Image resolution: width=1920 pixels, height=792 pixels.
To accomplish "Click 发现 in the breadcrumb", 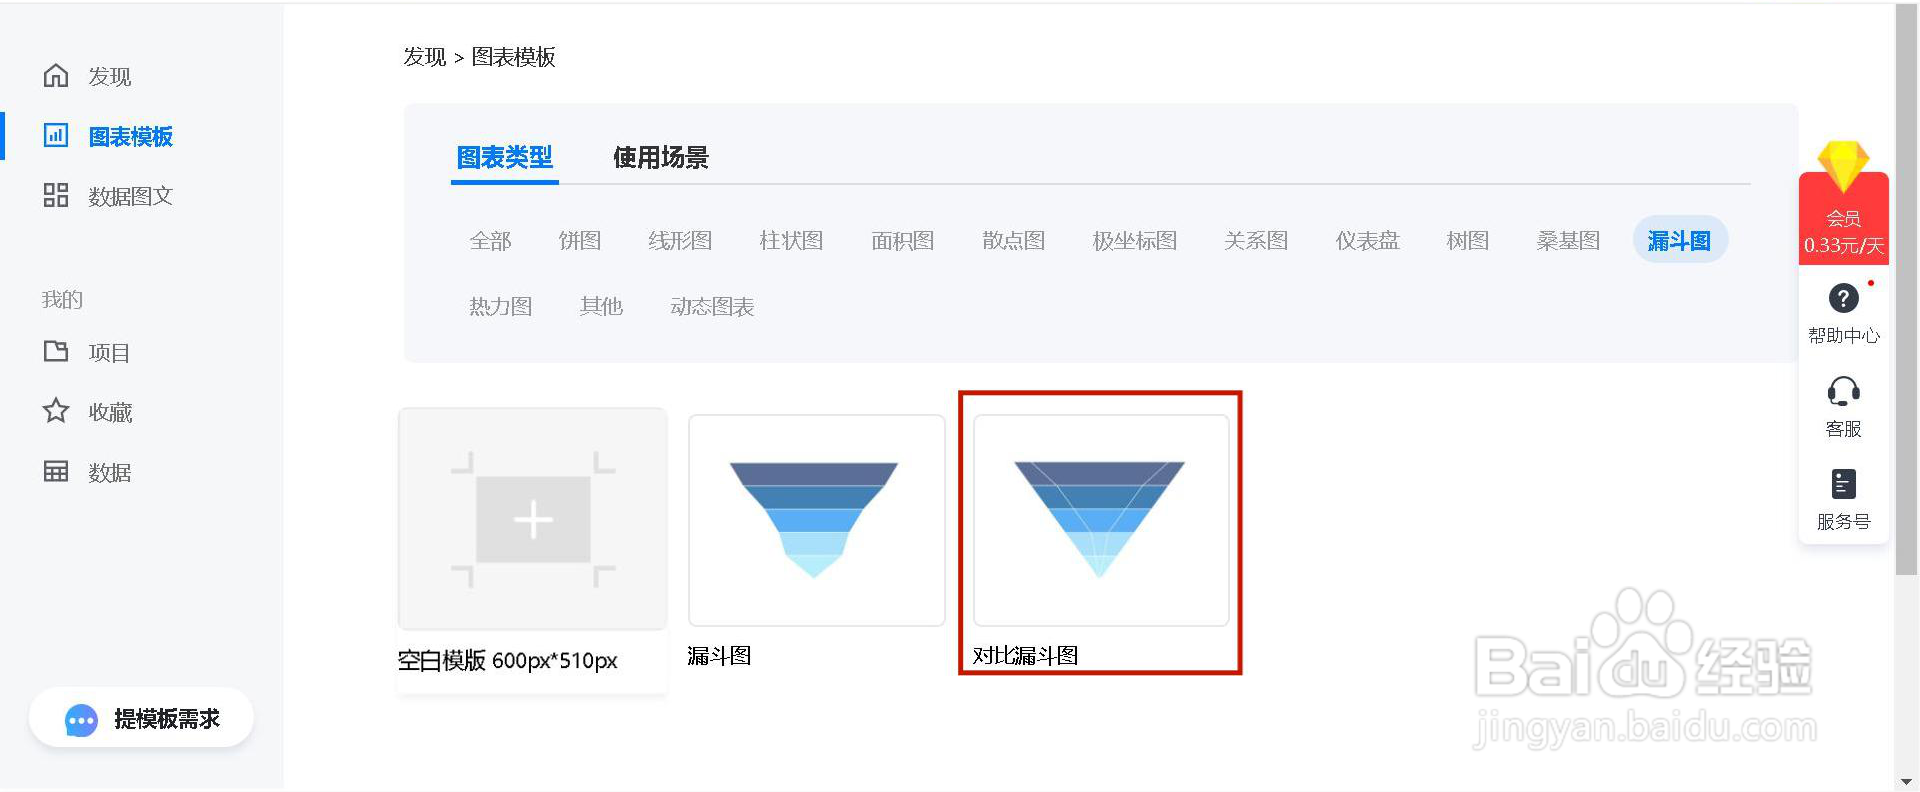I will tap(425, 57).
